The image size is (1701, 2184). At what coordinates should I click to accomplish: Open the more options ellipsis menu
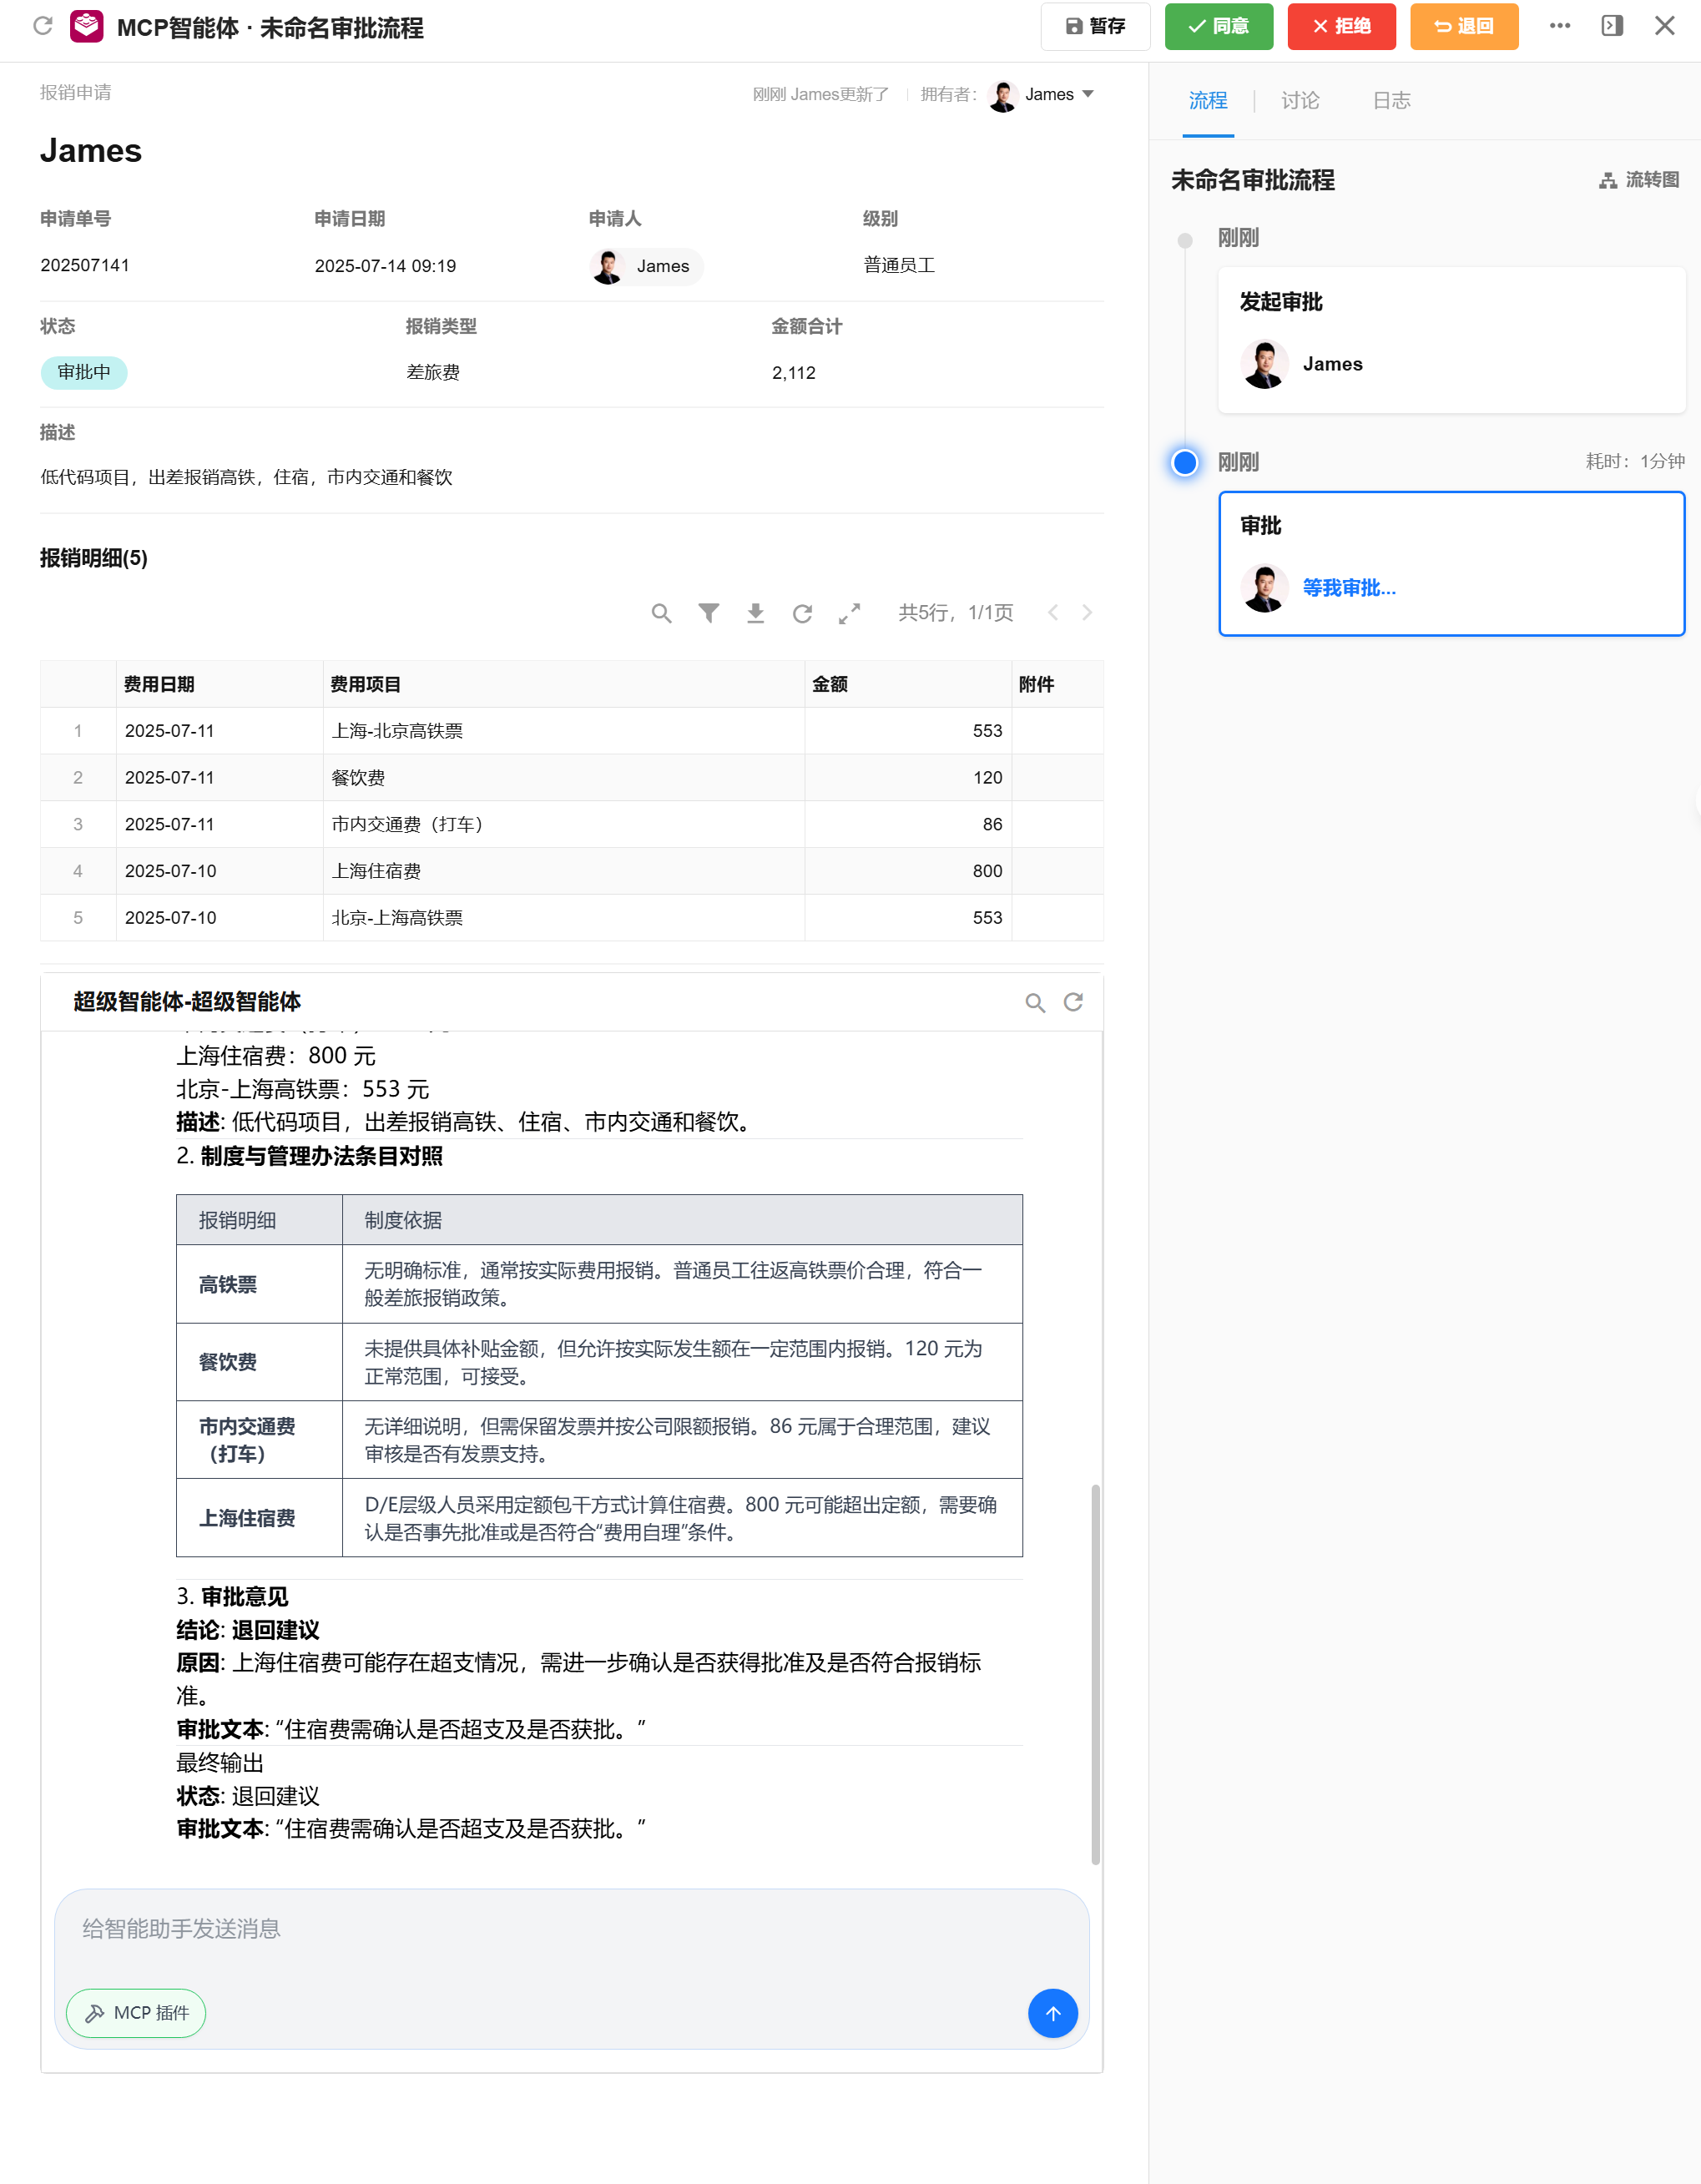(x=1560, y=26)
